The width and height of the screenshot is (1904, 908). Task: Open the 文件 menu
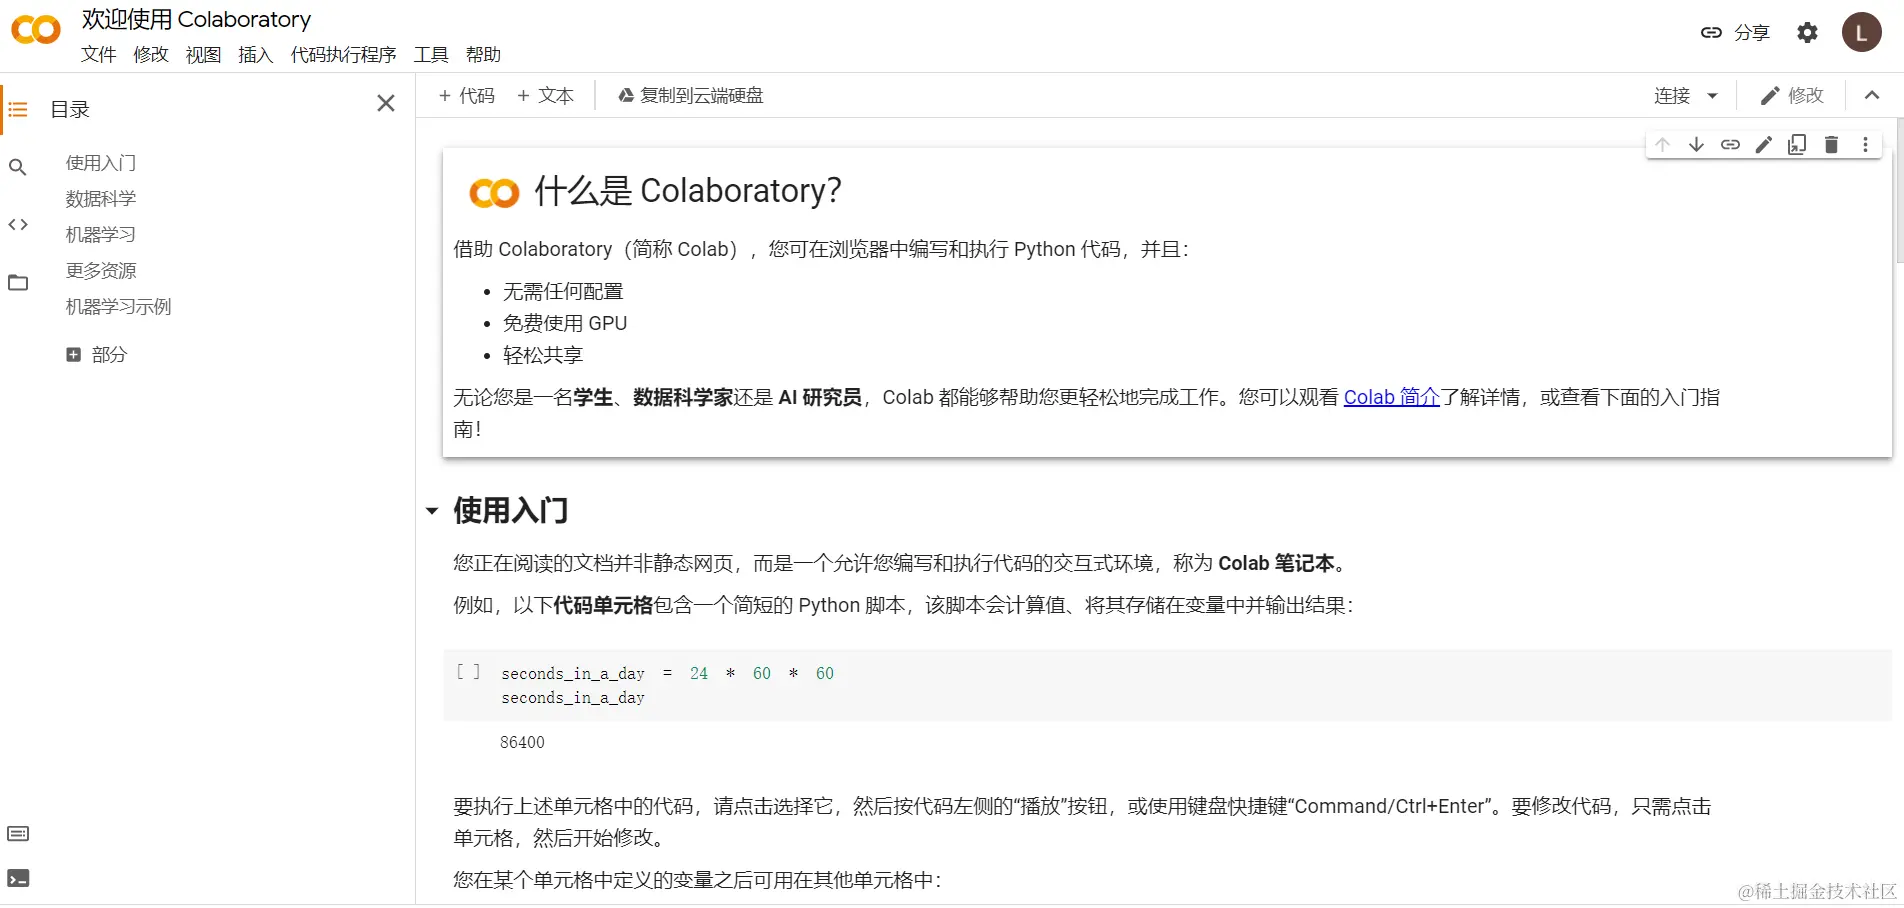click(98, 55)
